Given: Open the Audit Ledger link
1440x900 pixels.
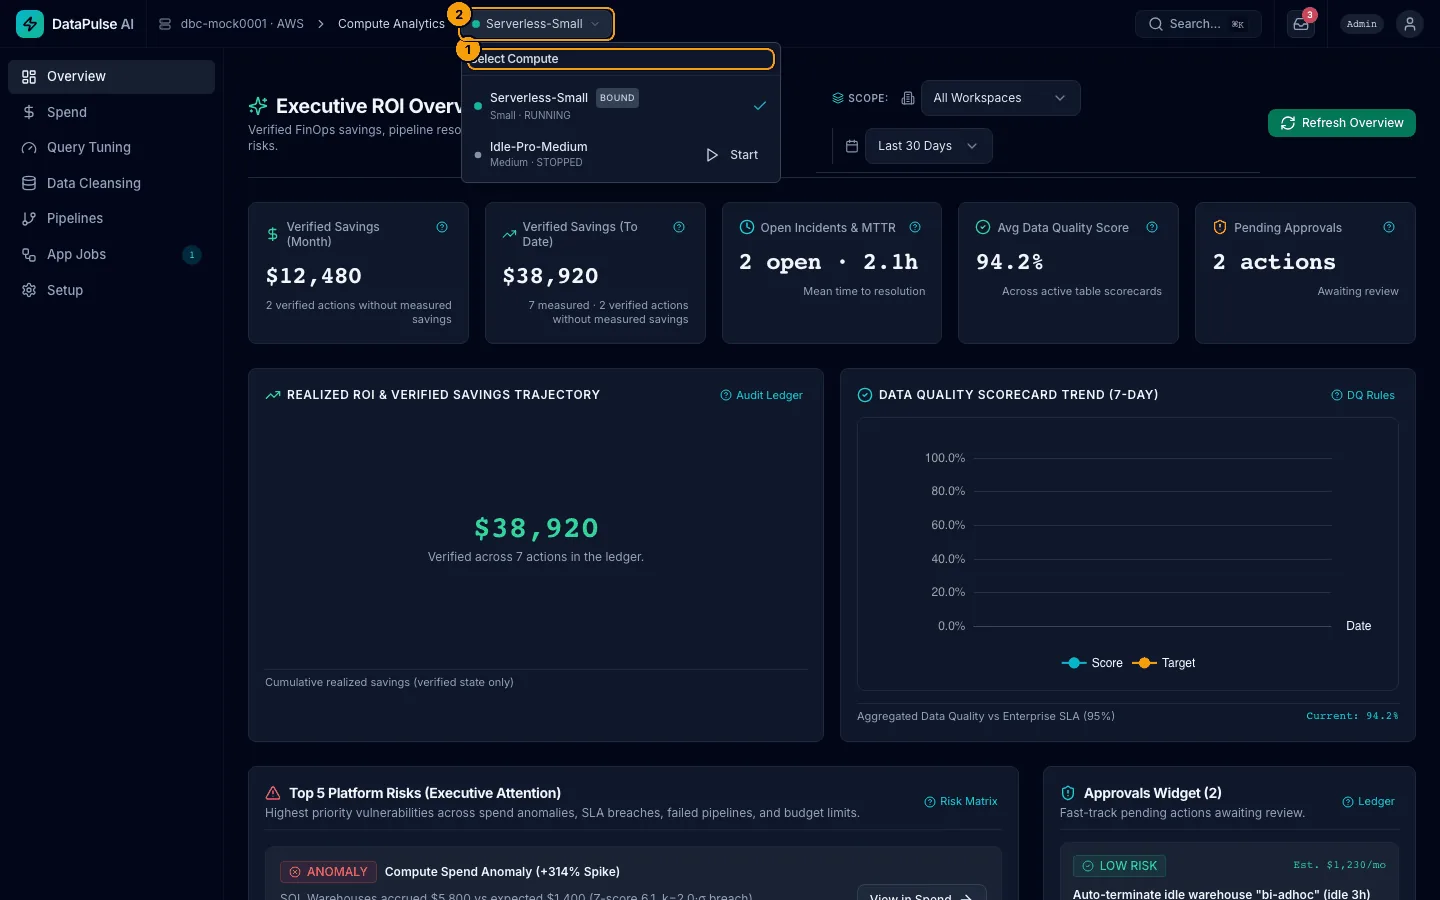Looking at the screenshot, I should coord(762,395).
